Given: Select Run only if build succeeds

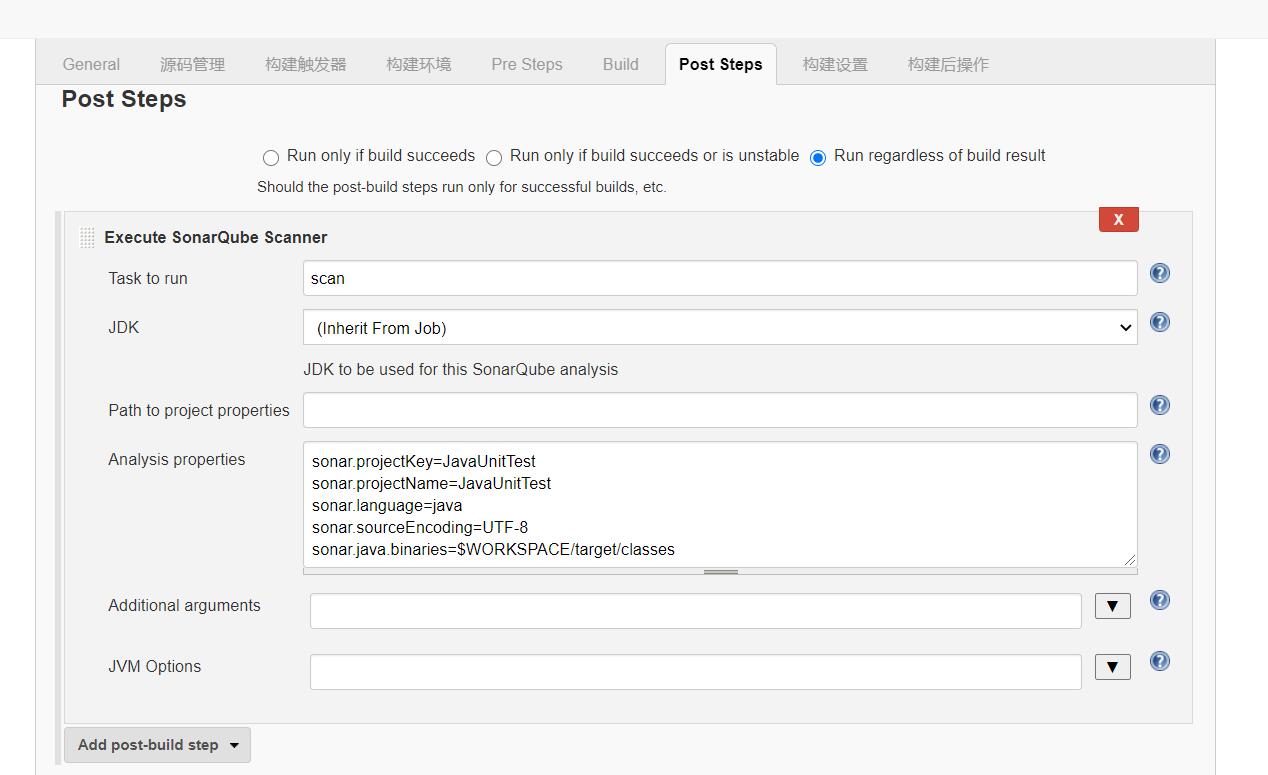Looking at the screenshot, I should pos(270,157).
